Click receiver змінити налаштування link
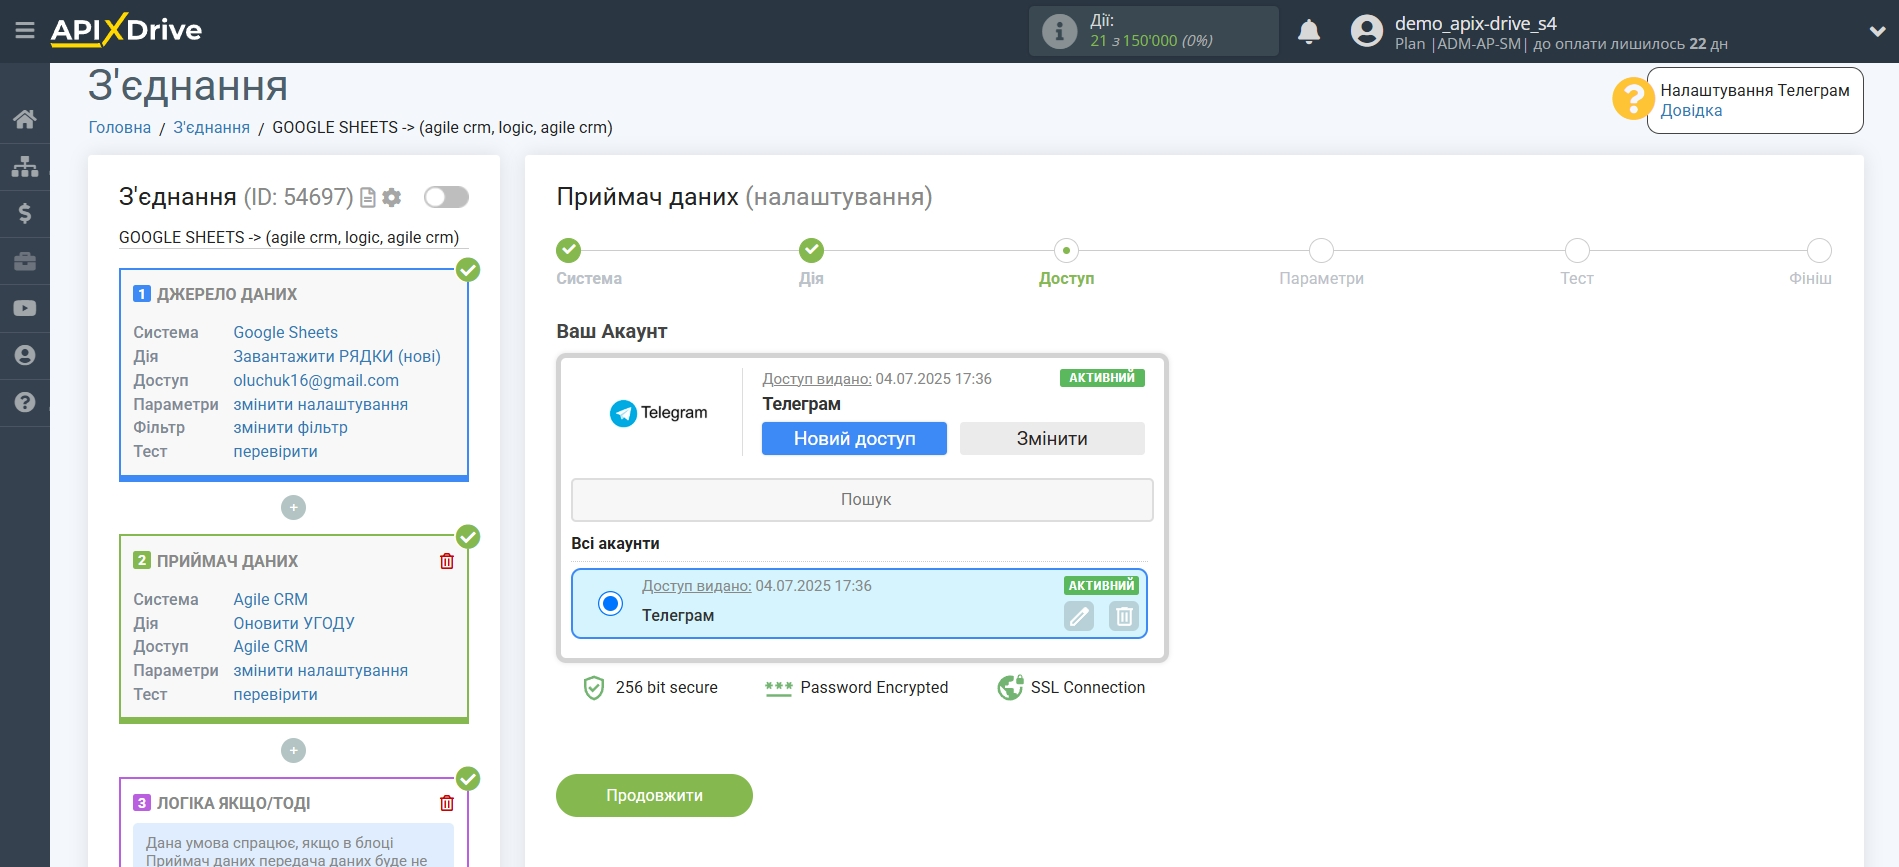 click(320, 670)
